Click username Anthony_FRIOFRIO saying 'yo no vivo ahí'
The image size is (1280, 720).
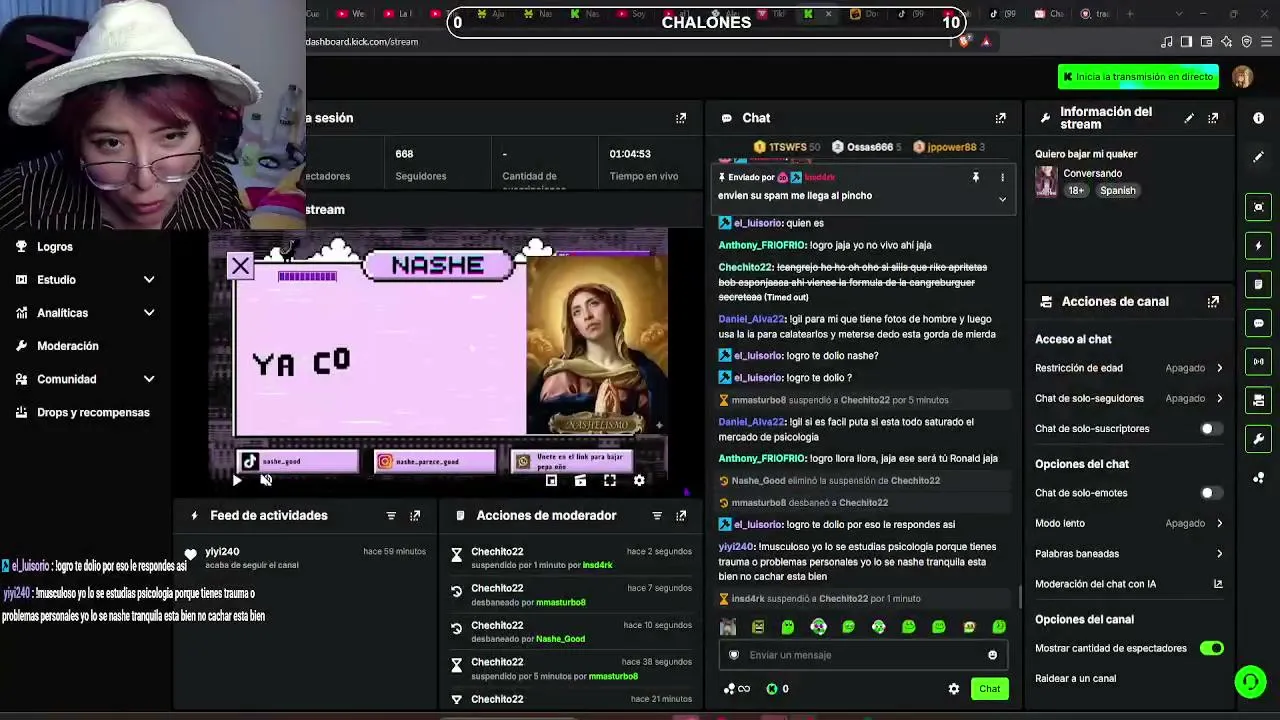(x=761, y=245)
